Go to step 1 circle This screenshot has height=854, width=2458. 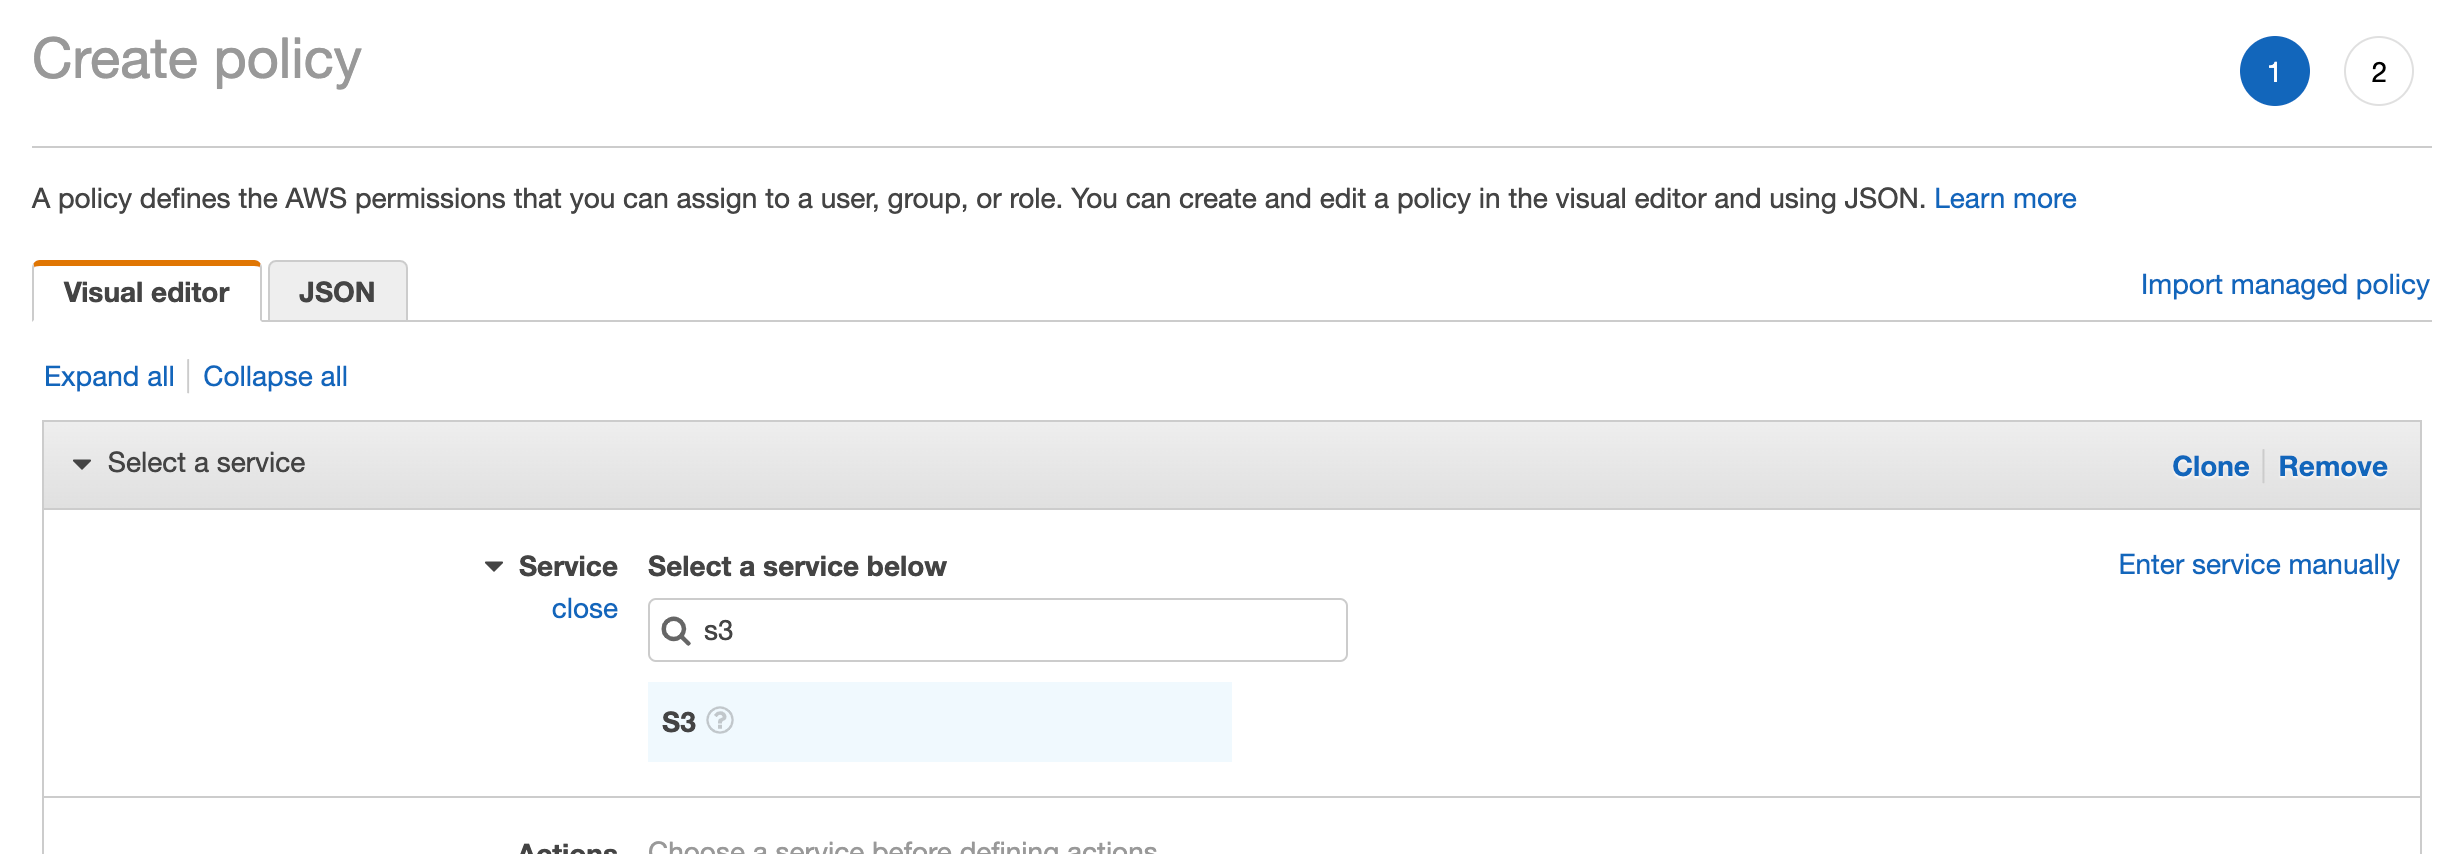pyautogui.click(x=2274, y=71)
